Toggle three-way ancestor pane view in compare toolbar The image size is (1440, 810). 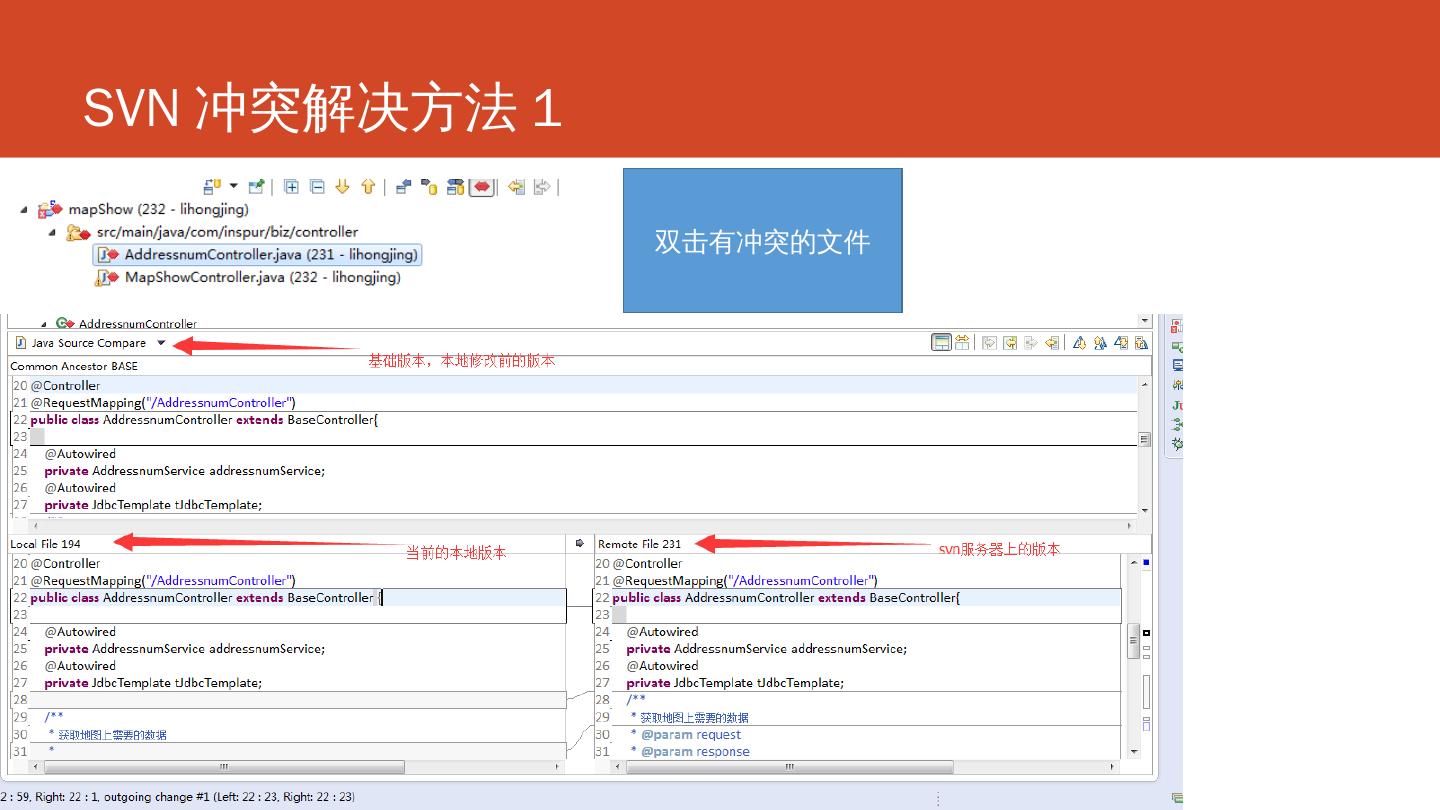click(941, 343)
